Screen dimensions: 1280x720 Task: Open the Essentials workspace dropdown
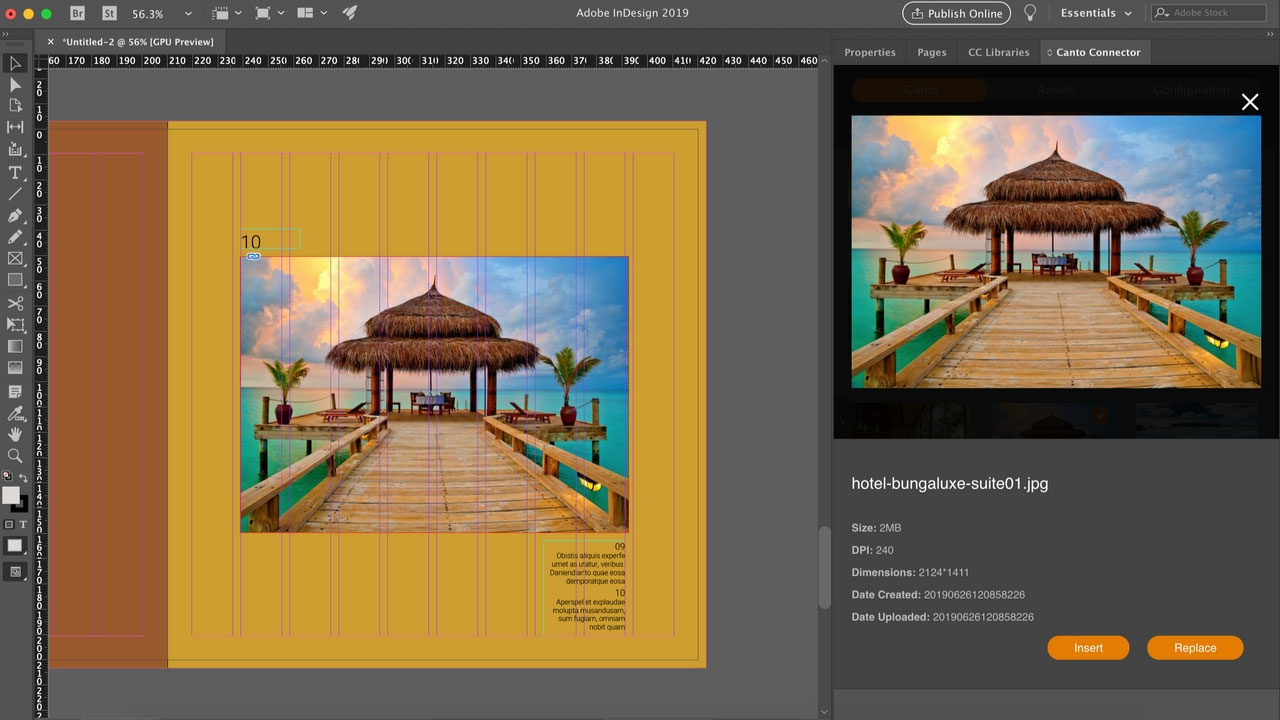1096,13
